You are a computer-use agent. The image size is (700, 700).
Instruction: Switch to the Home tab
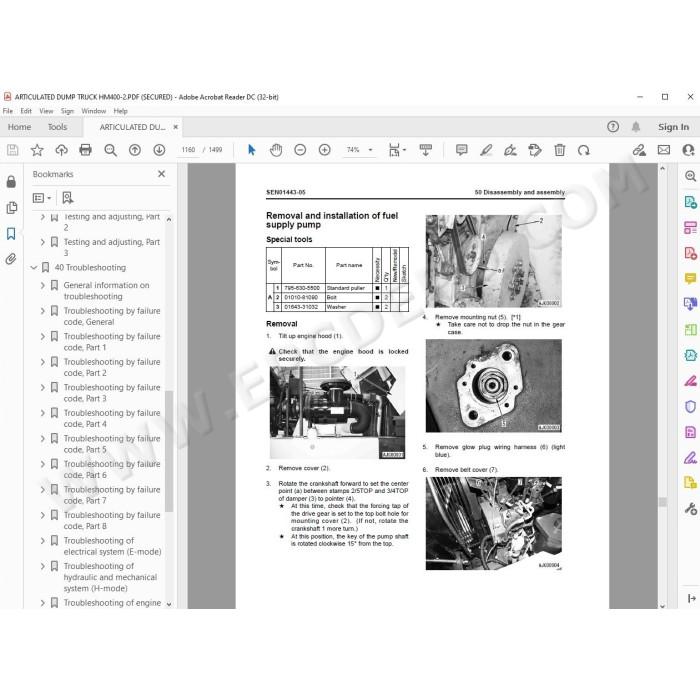click(x=20, y=127)
